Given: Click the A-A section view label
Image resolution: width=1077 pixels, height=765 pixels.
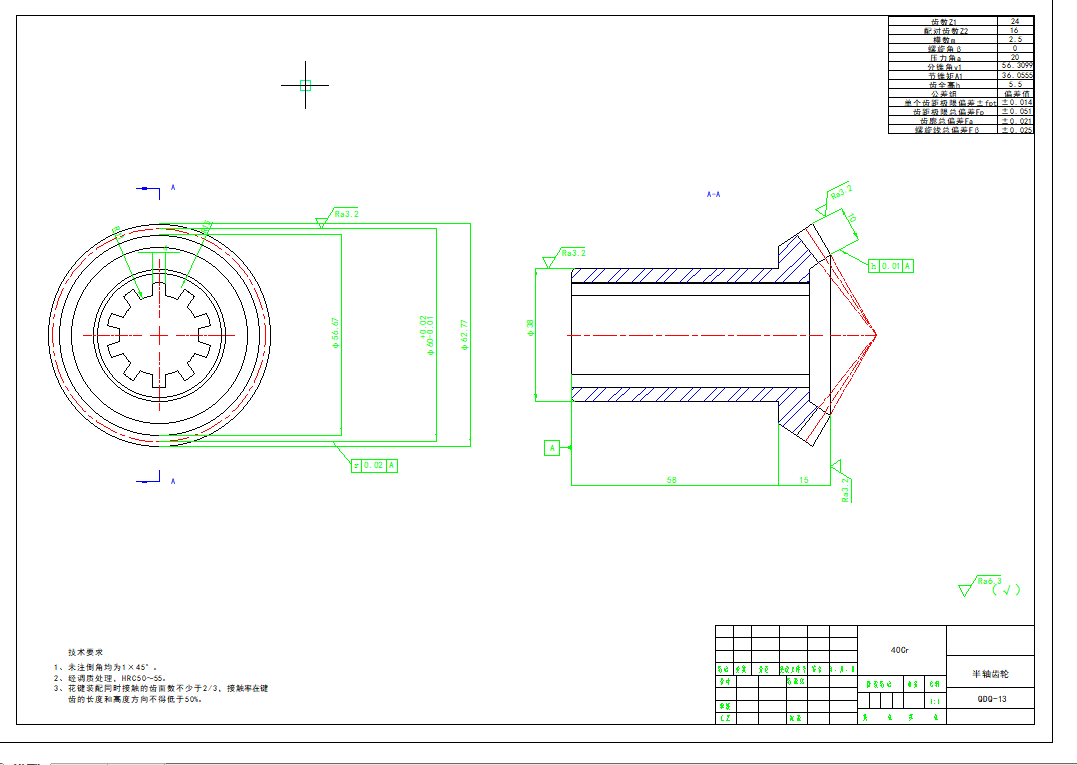Looking at the screenshot, I should 714,195.
